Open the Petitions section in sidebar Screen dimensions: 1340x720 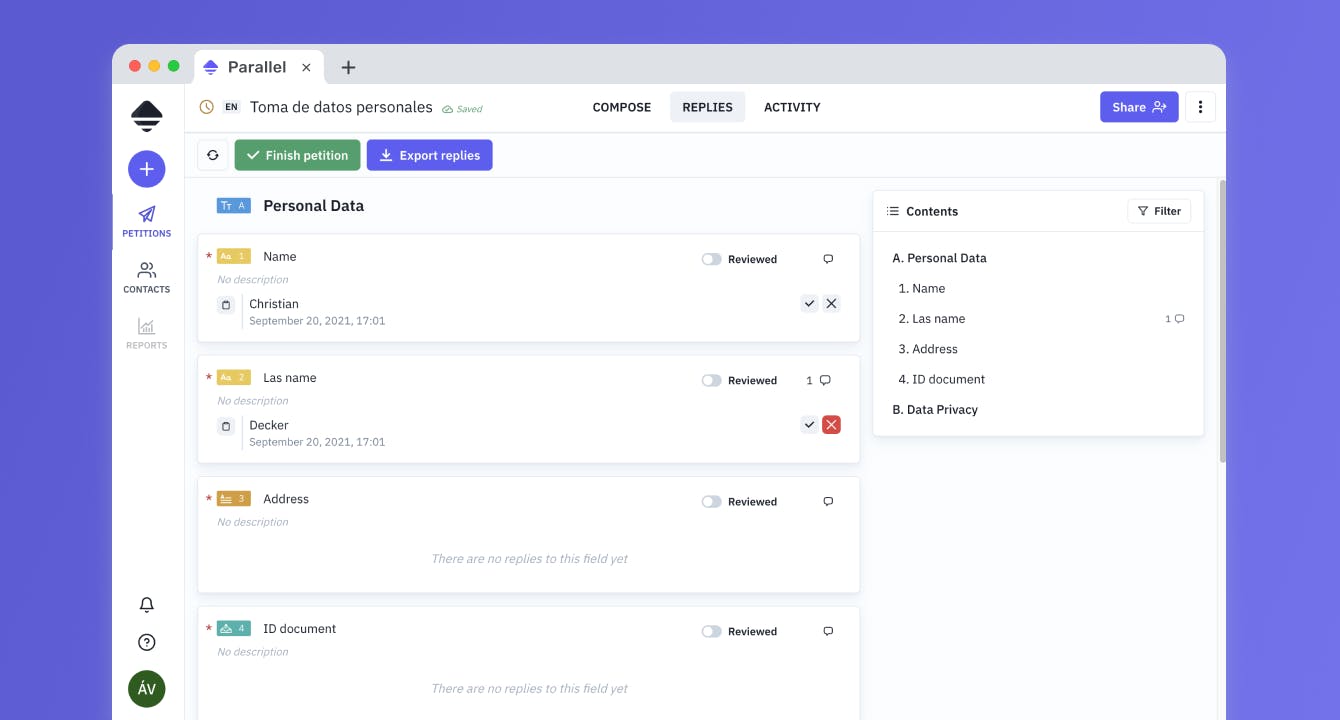tap(147, 222)
